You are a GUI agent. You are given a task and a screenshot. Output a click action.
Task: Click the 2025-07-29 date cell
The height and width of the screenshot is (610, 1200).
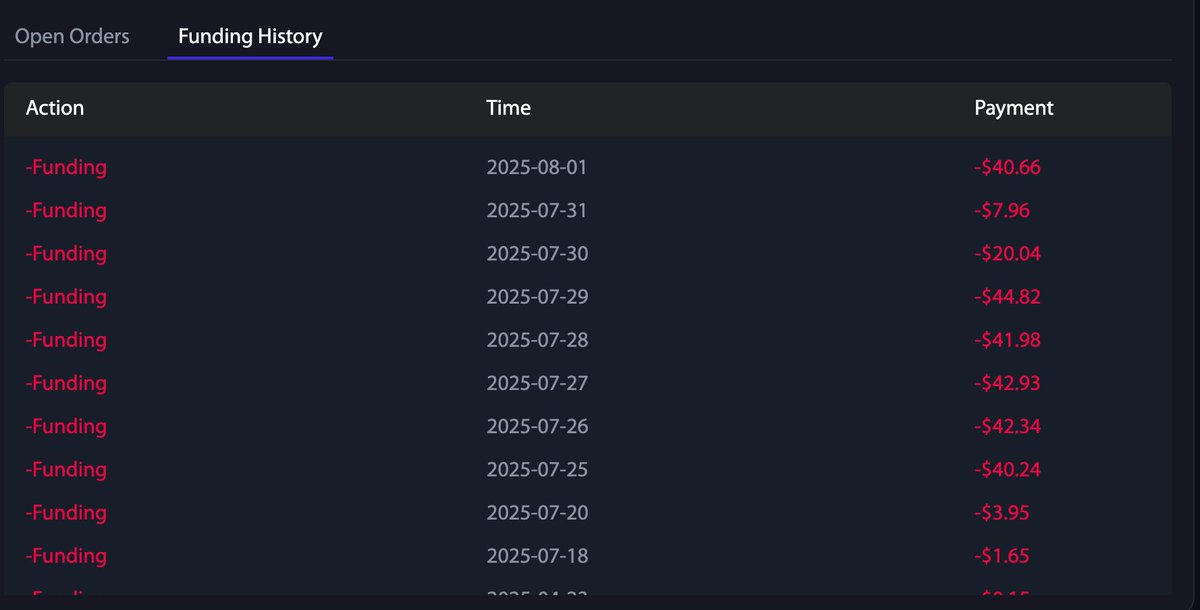(x=536, y=297)
